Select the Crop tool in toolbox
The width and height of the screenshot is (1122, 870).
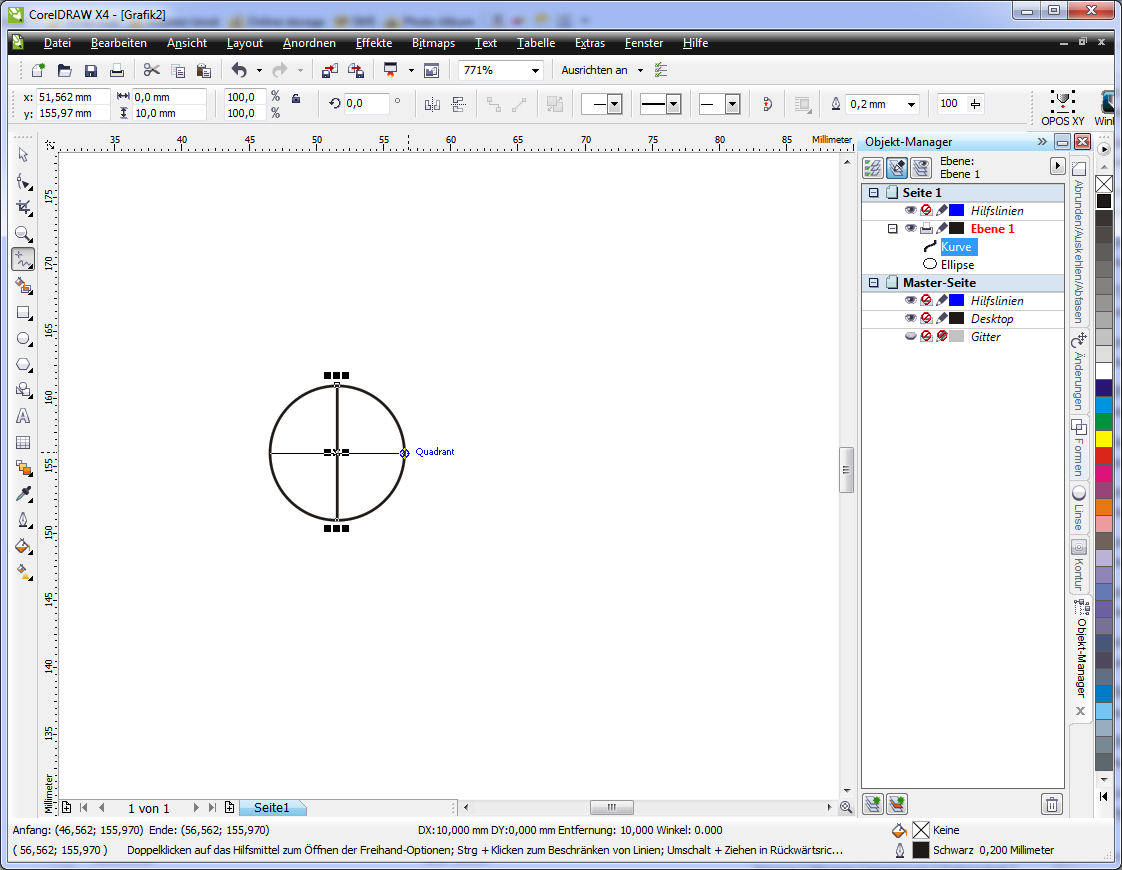[x=23, y=208]
